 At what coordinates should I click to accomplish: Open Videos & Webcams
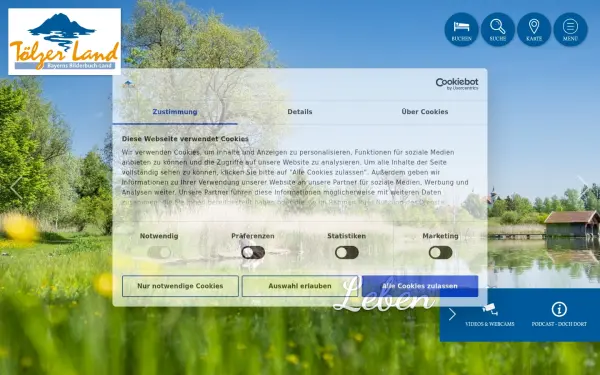489,315
